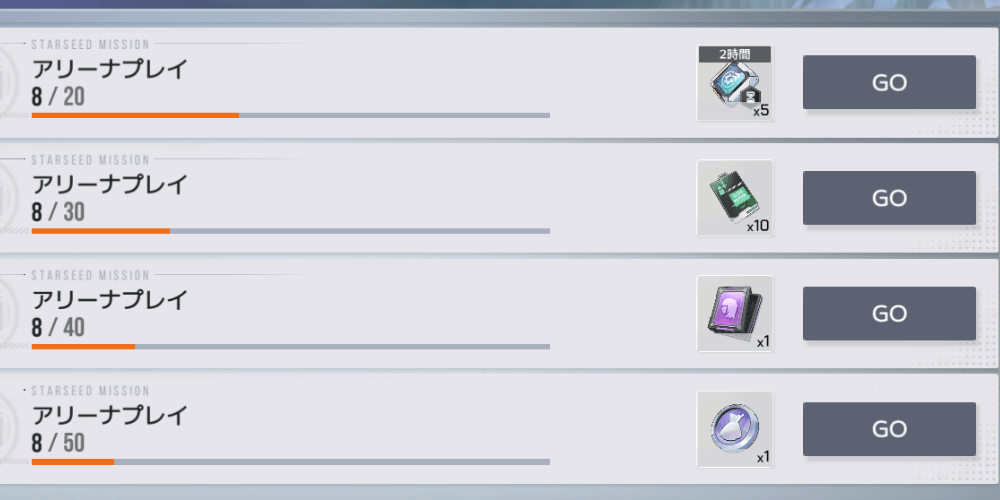Click the 8 / 50 progress counter text
The height and width of the screenshot is (500, 1000).
(x=58, y=443)
